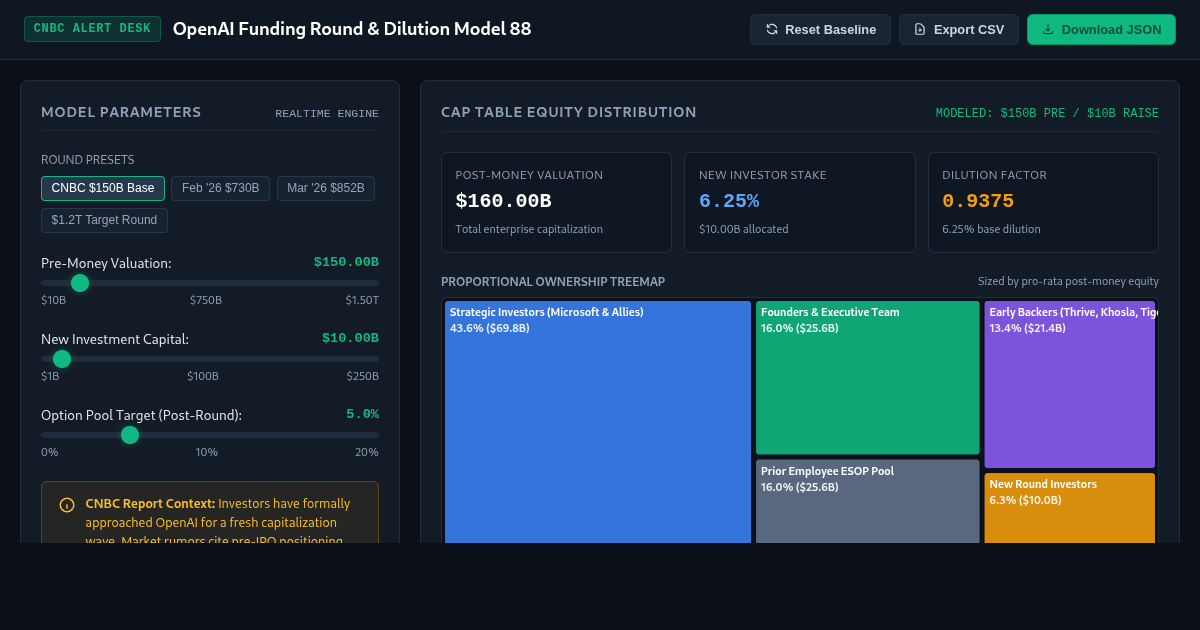Click the Total enterprise capitalization caption

pyautogui.click(x=529, y=229)
